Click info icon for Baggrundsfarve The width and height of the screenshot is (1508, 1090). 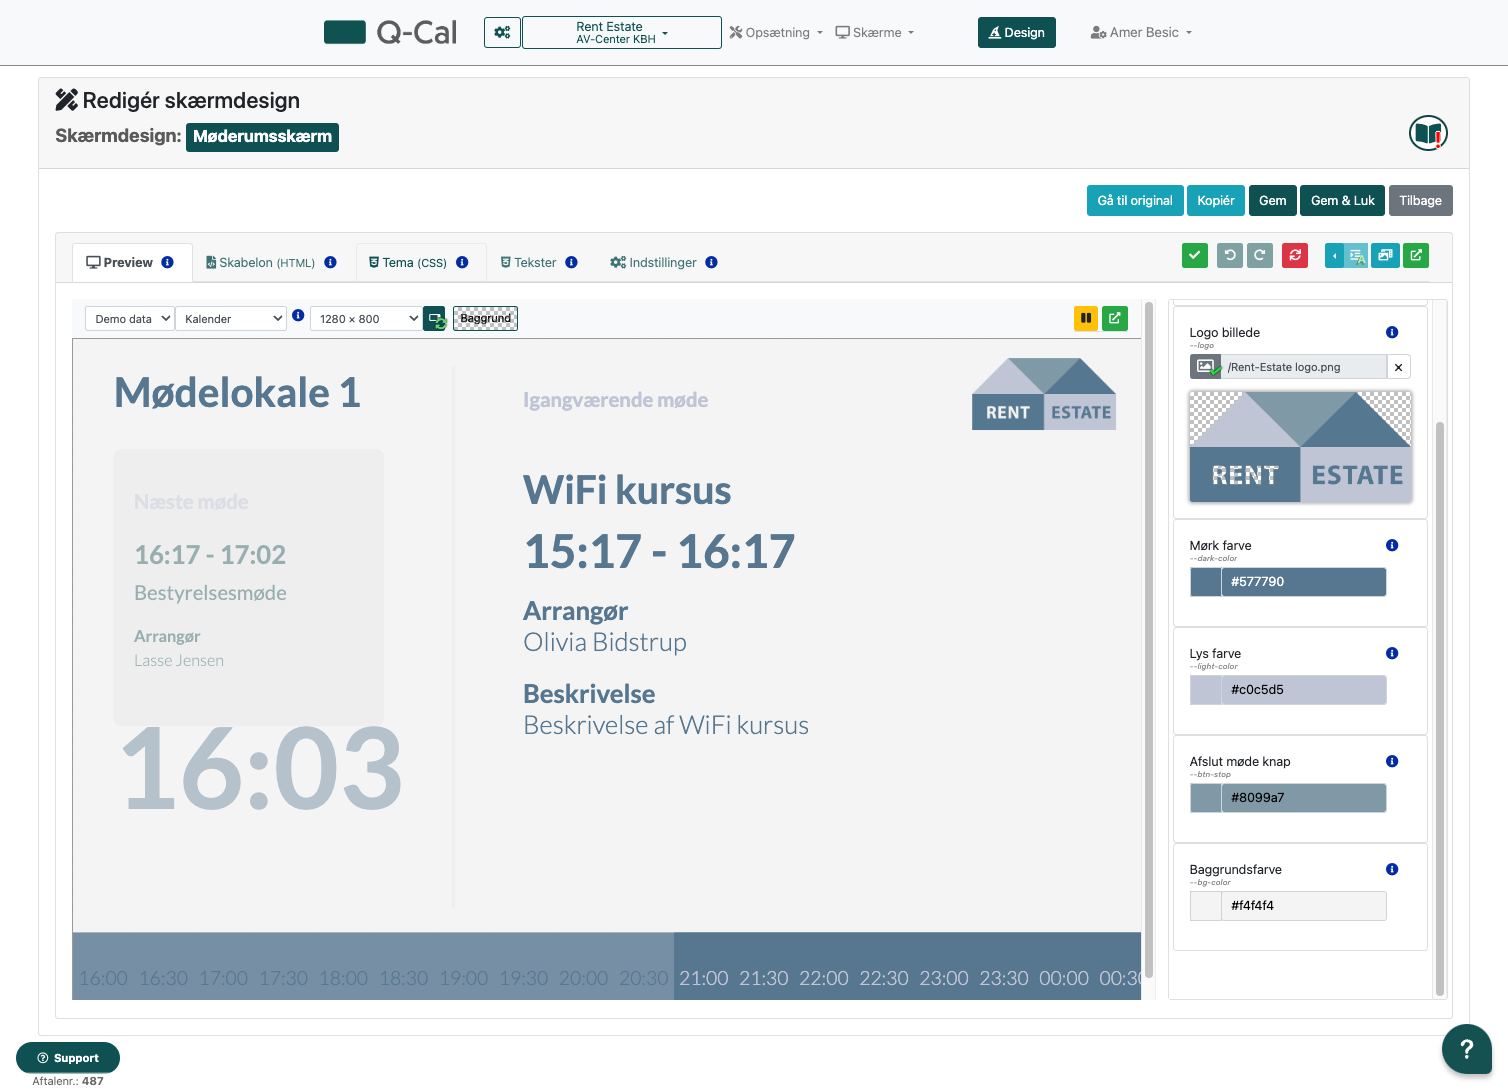click(1392, 869)
